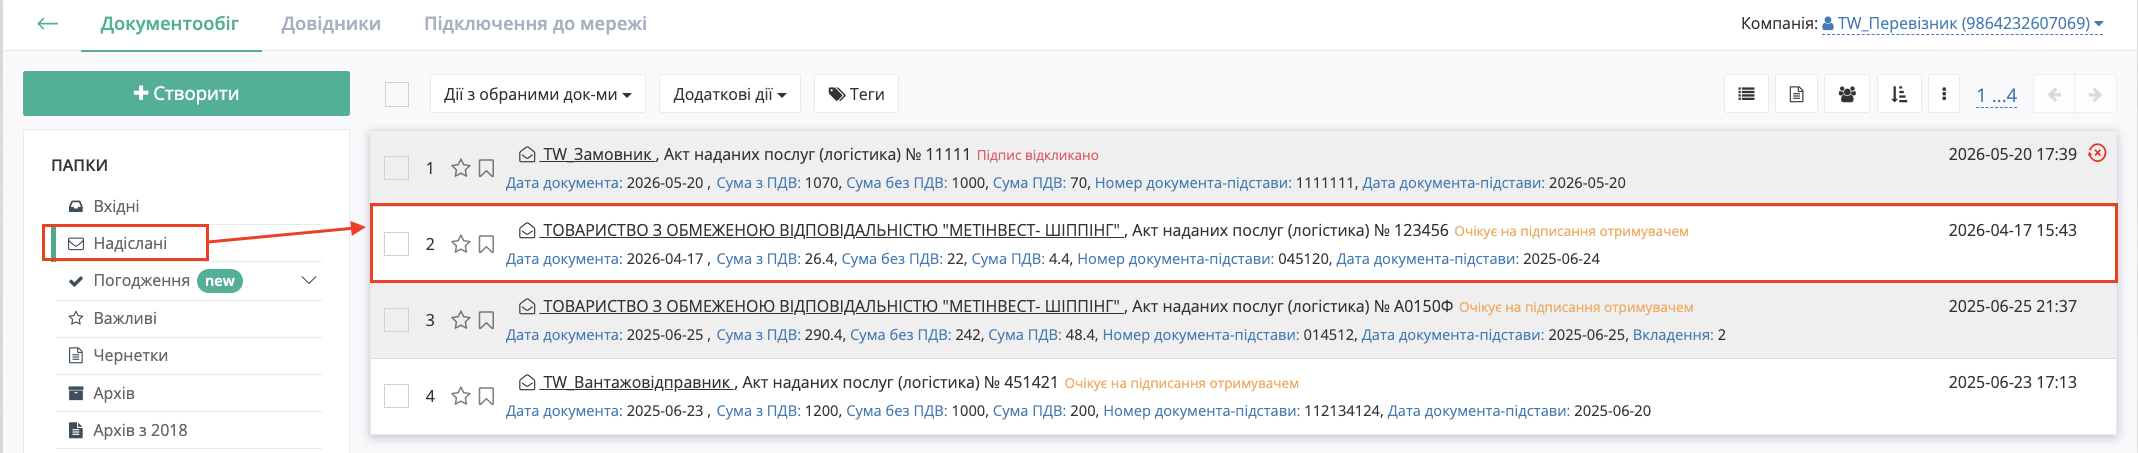Image resolution: width=2138 pixels, height=453 pixels.
Task: Tick the checkbox of document row 1
Action: click(397, 168)
